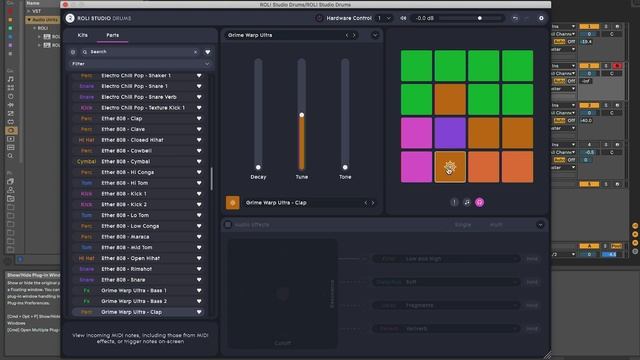Select Electro Chill Pop - Snare Verb
Image resolution: width=640 pixels, height=360 pixels.
[139, 97]
